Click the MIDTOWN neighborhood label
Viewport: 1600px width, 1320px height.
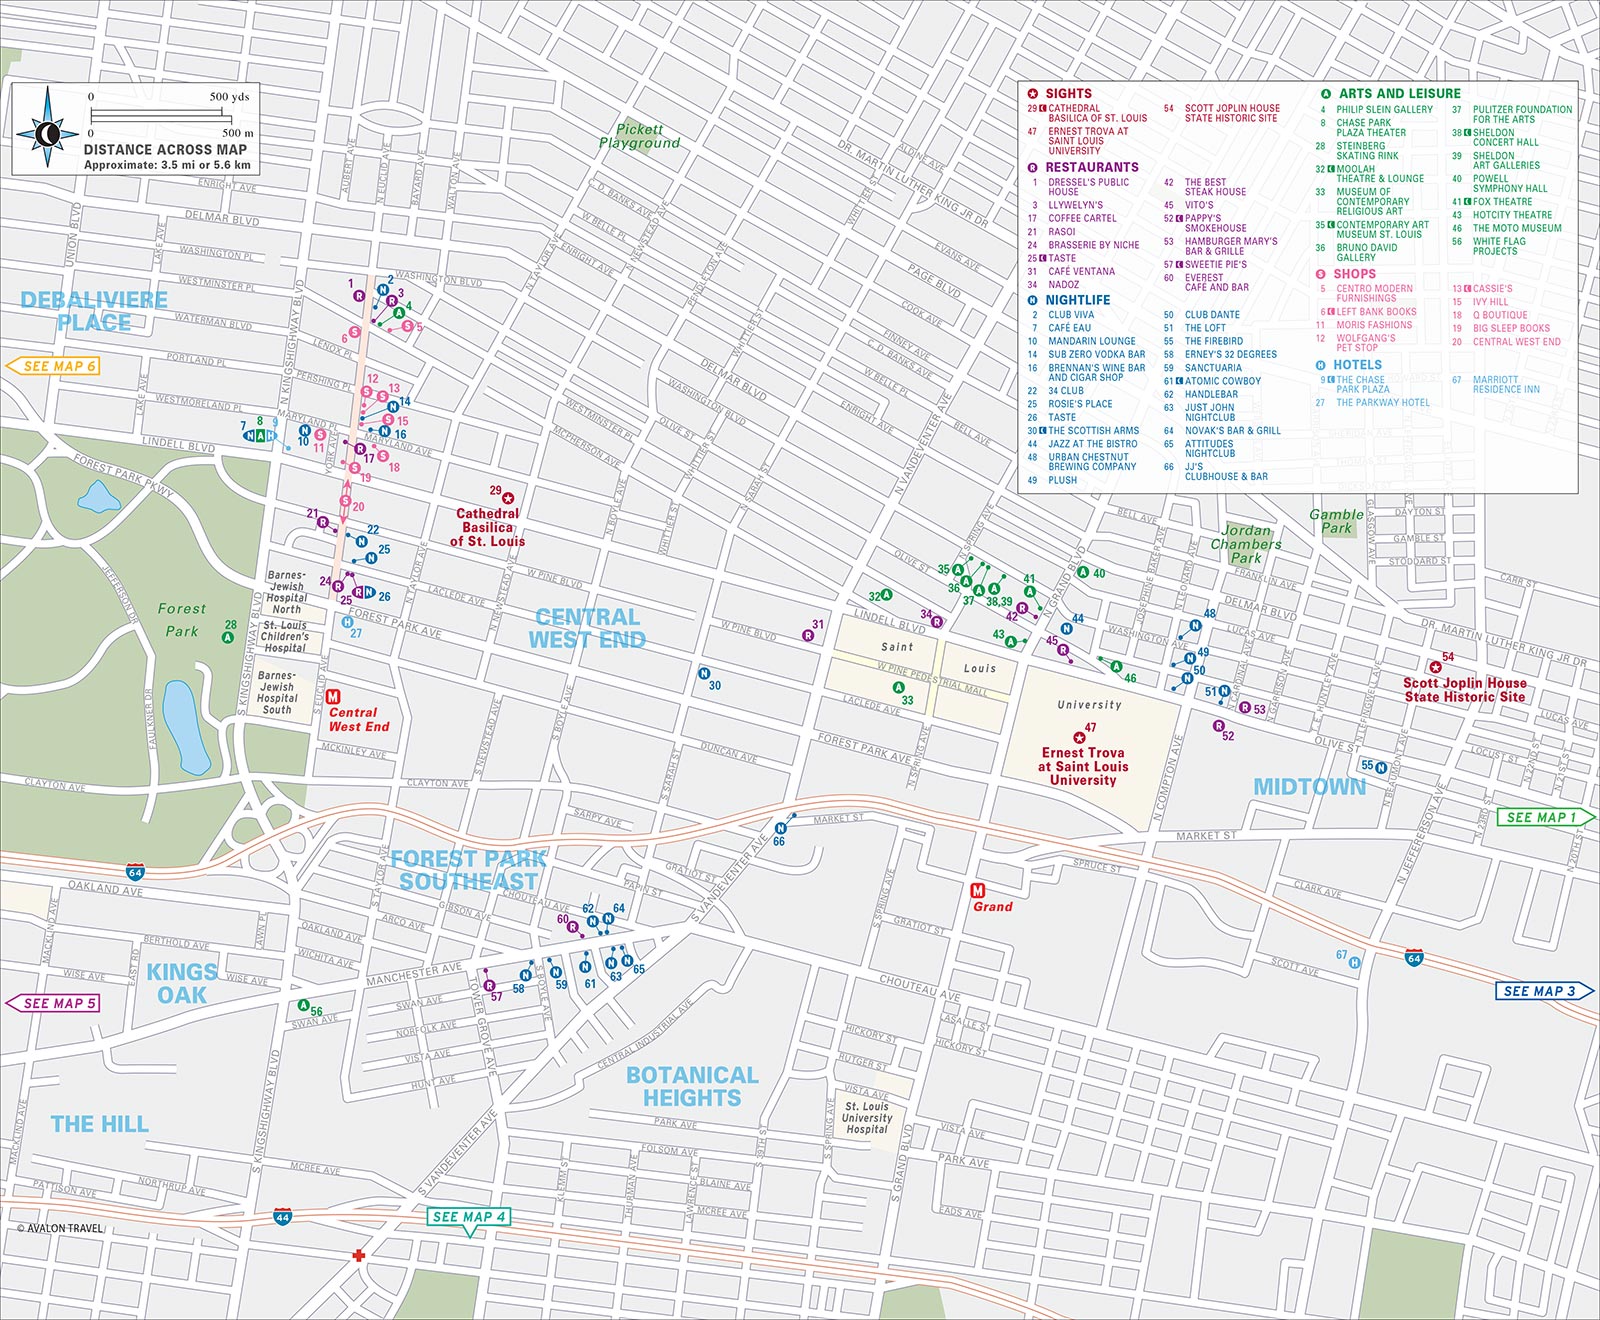coord(1310,787)
